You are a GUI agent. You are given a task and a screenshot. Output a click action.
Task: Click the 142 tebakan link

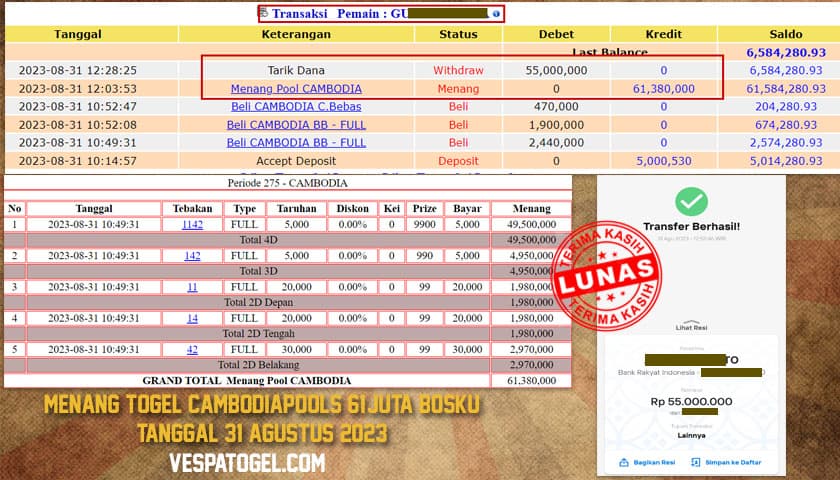point(192,256)
